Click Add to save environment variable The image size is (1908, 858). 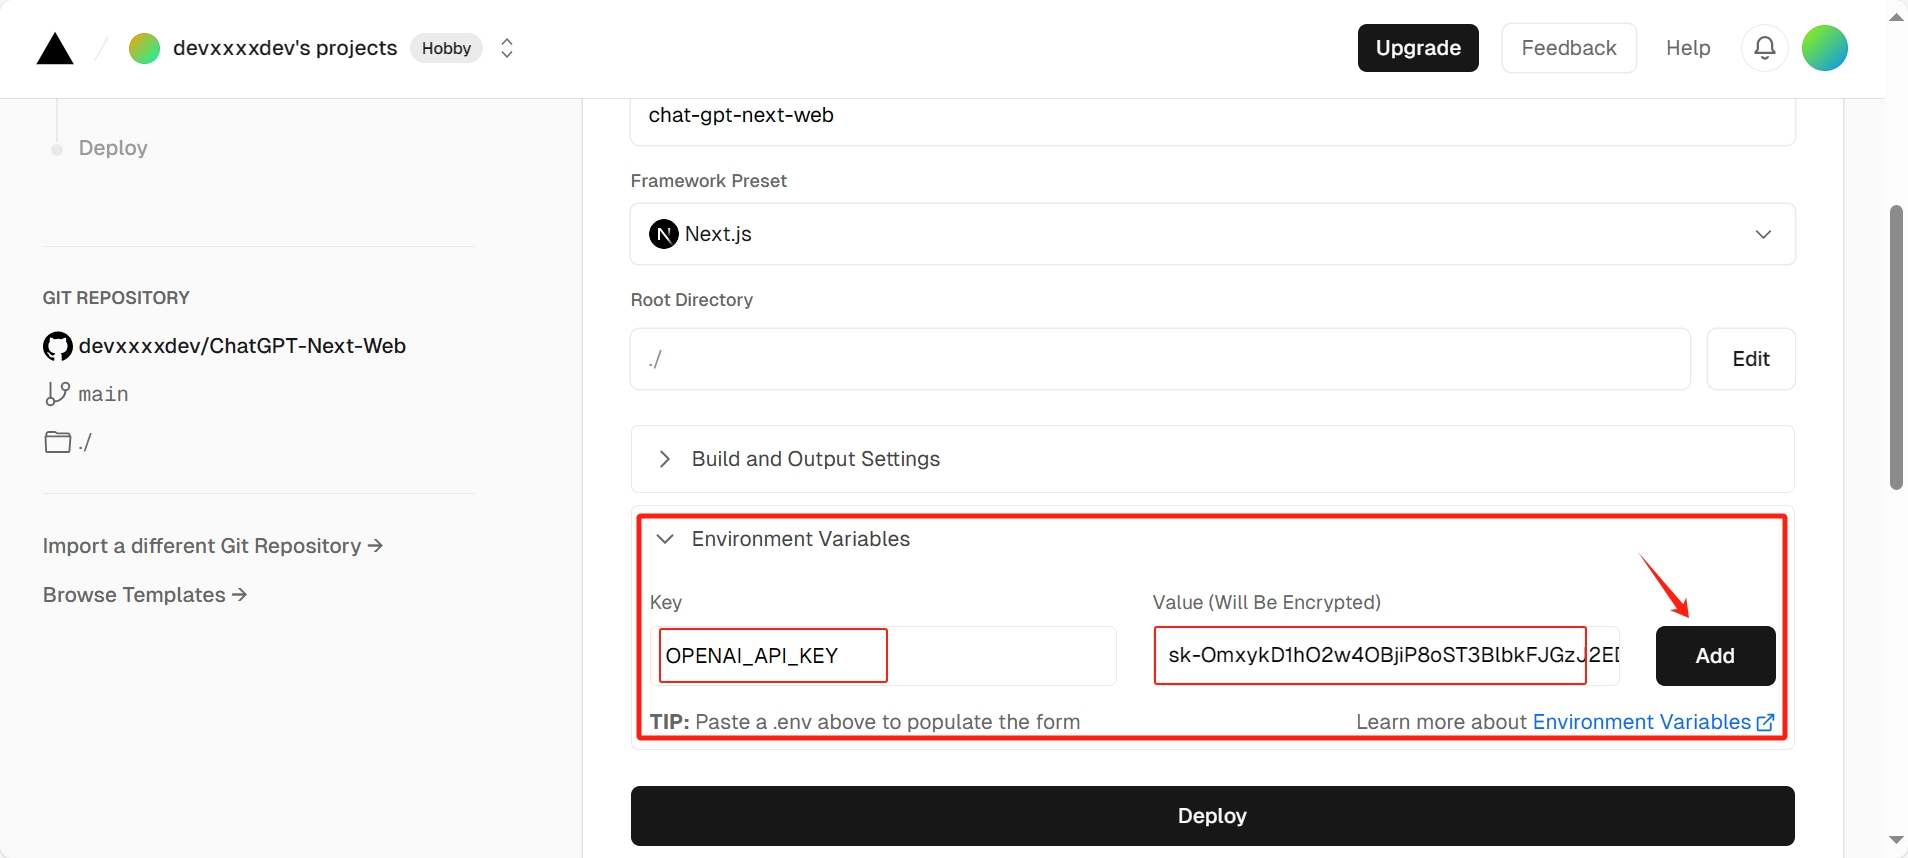click(1715, 656)
